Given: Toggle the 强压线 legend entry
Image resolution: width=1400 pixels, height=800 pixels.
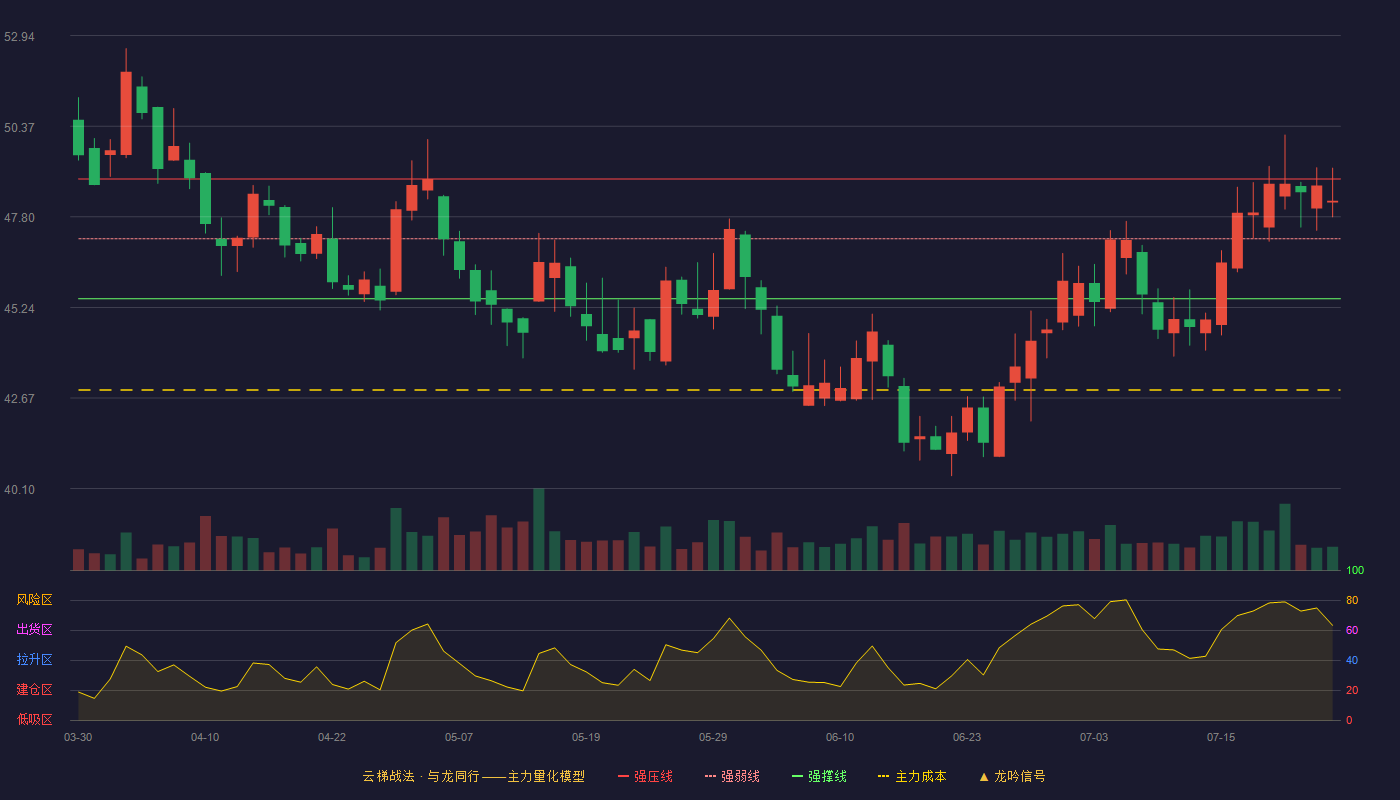Looking at the screenshot, I should (x=645, y=776).
